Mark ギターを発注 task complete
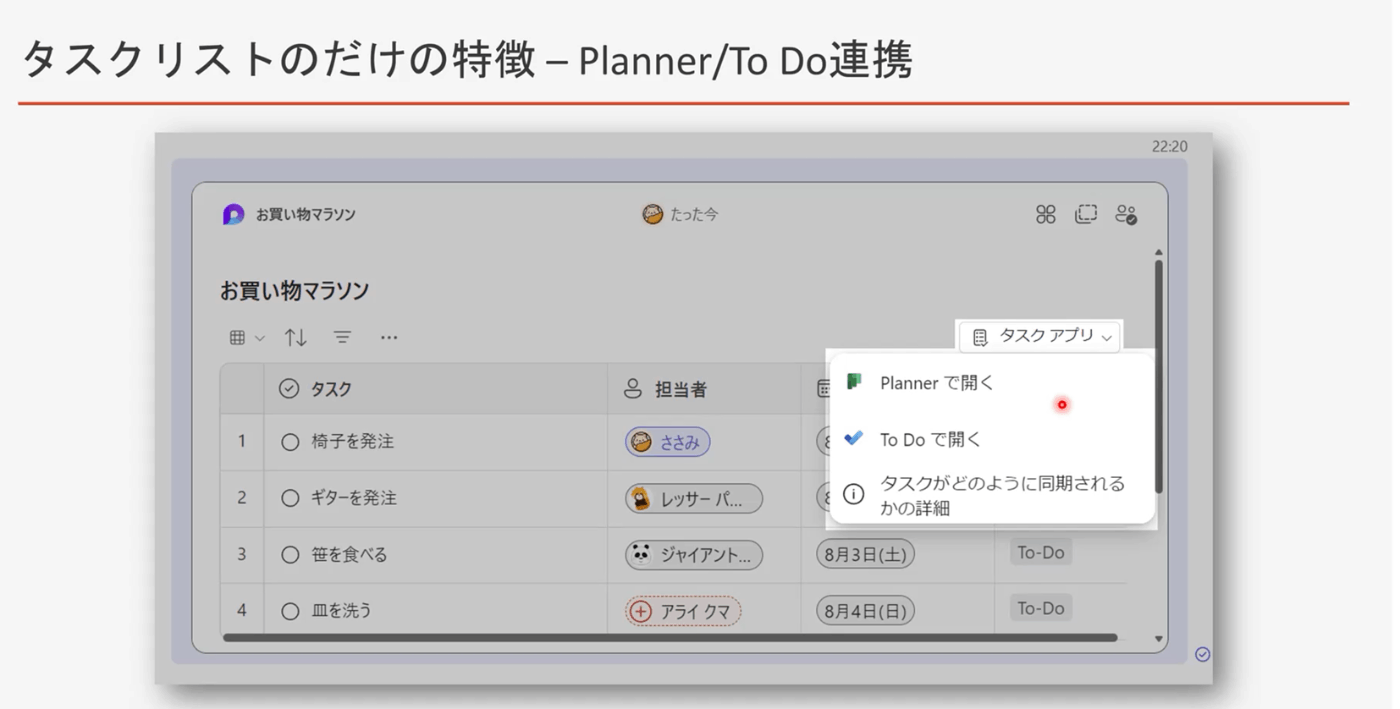This screenshot has width=1400, height=709. pyautogui.click(x=290, y=498)
